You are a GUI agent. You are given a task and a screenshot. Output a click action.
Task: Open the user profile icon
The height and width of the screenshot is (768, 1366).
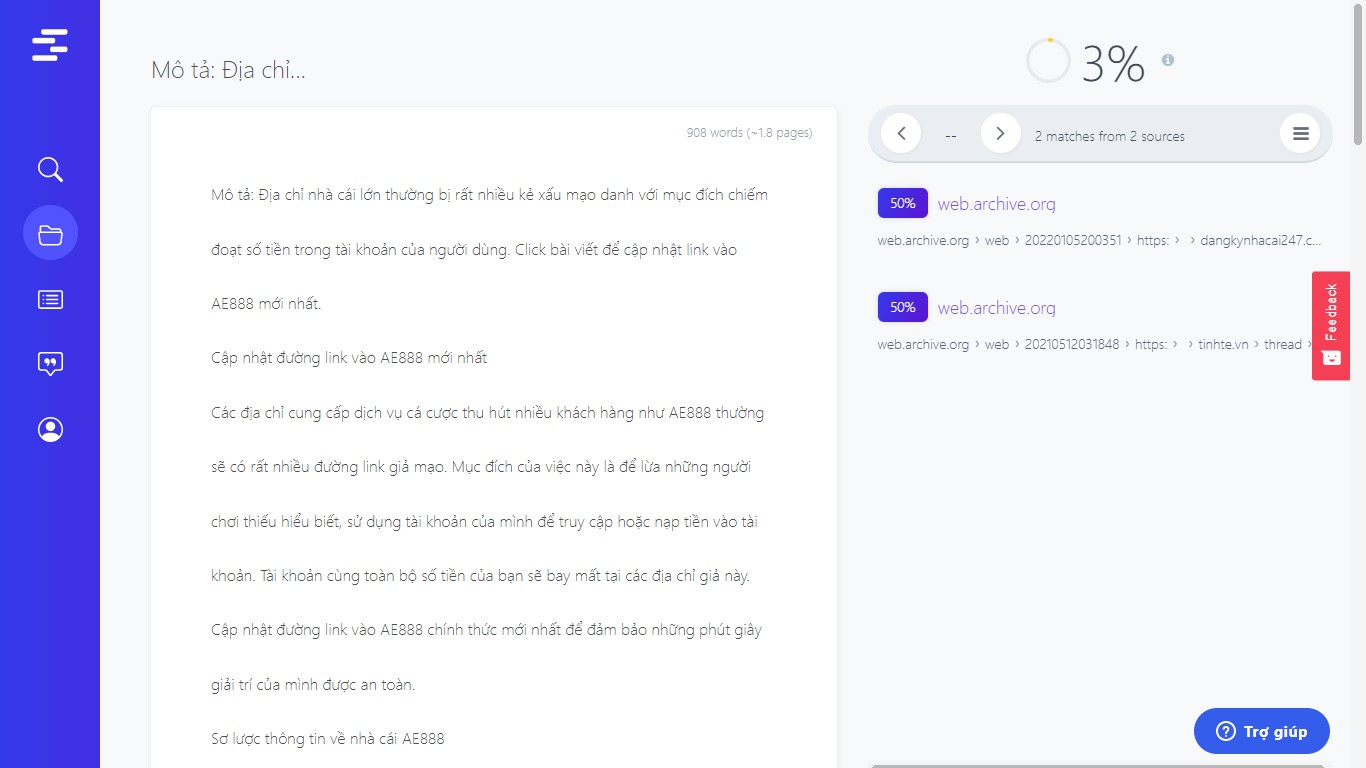[x=50, y=429]
